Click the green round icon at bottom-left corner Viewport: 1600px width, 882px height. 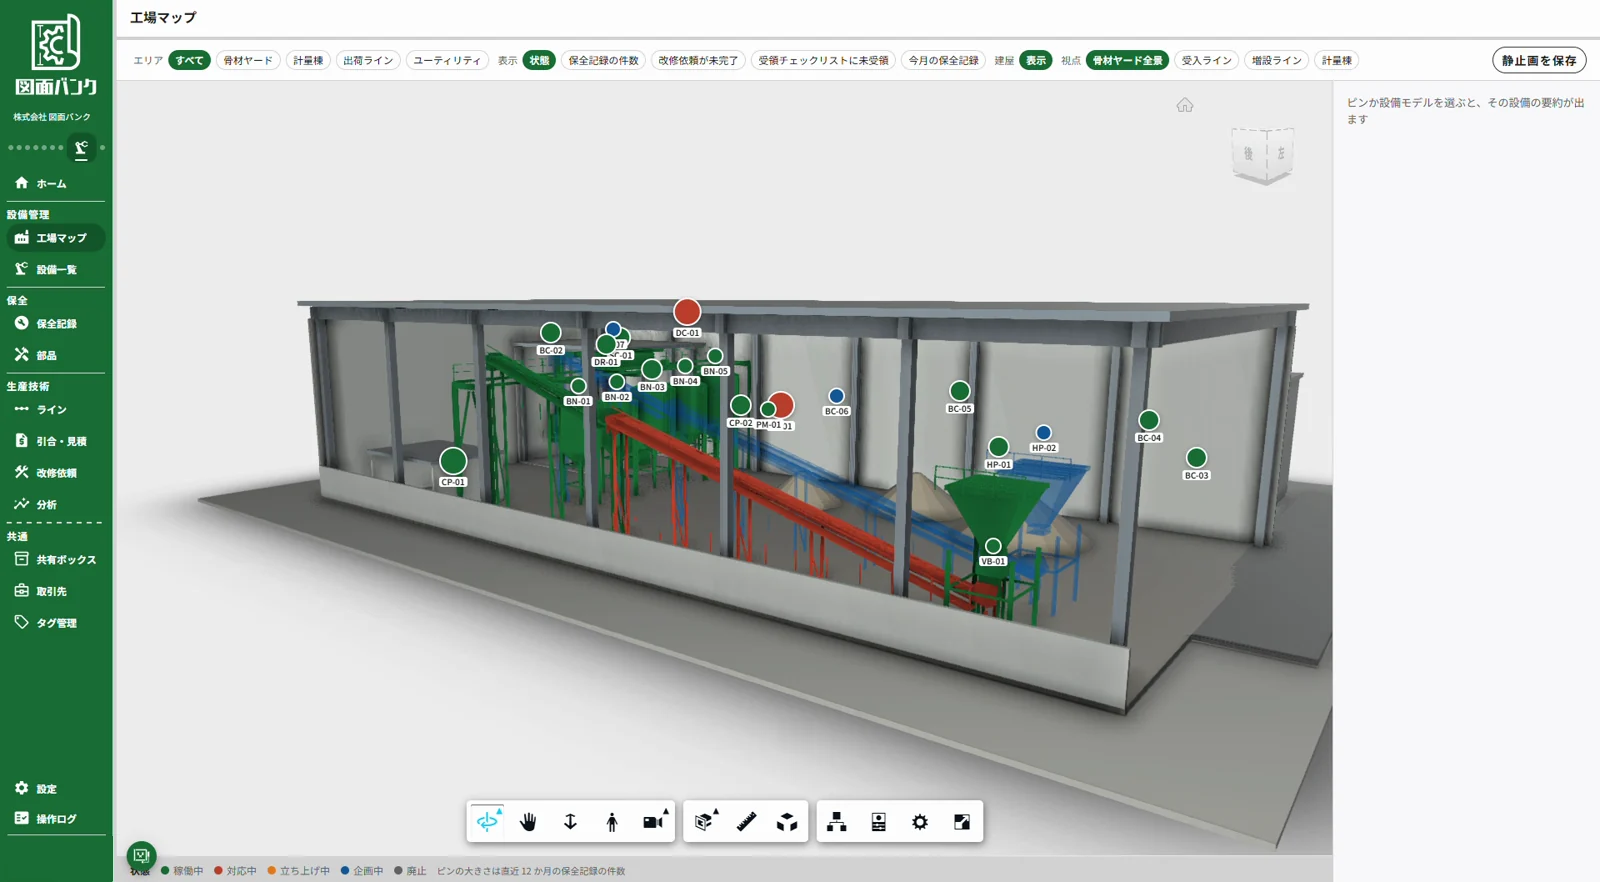(141, 855)
